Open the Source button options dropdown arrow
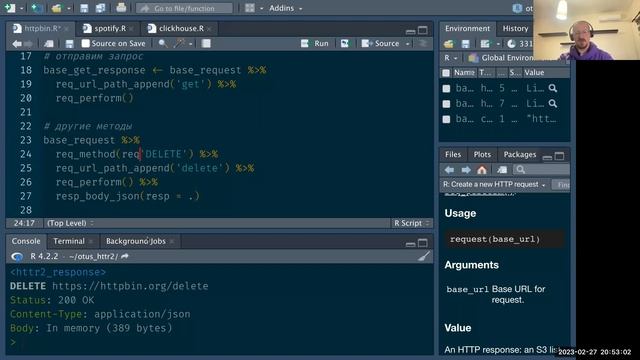 click(407, 44)
